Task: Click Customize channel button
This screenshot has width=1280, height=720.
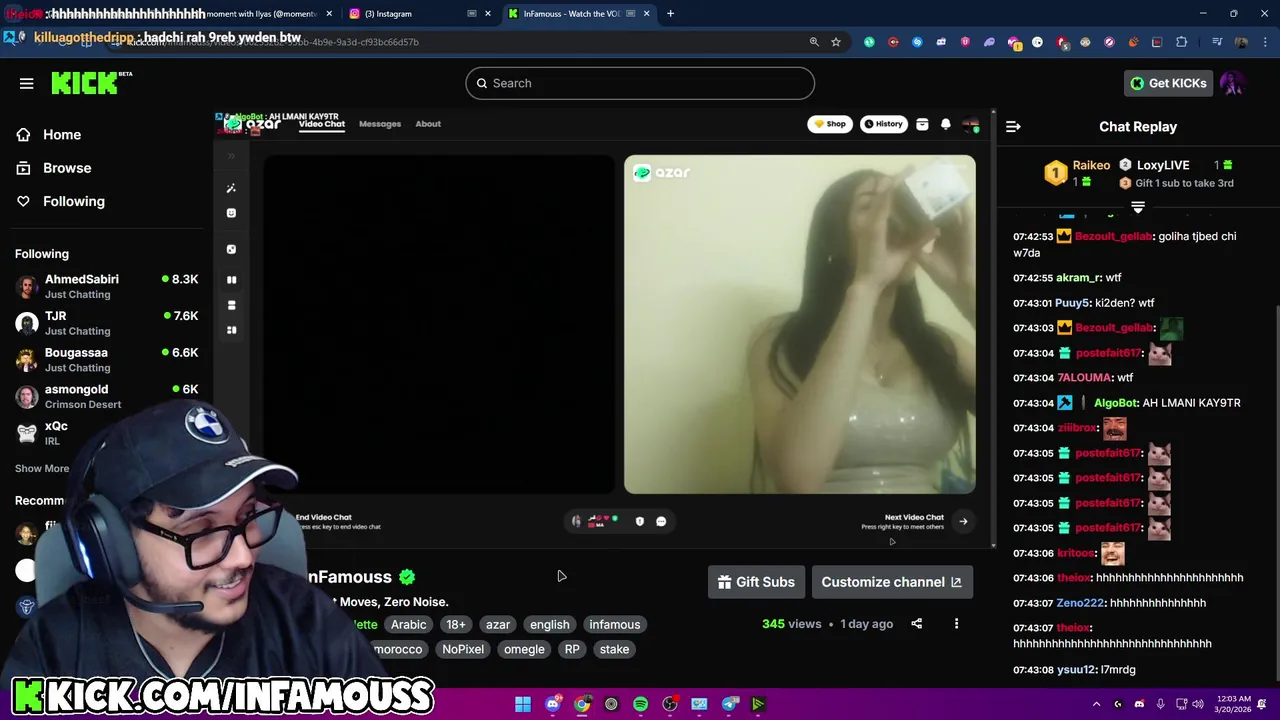Action: coord(891,582)
